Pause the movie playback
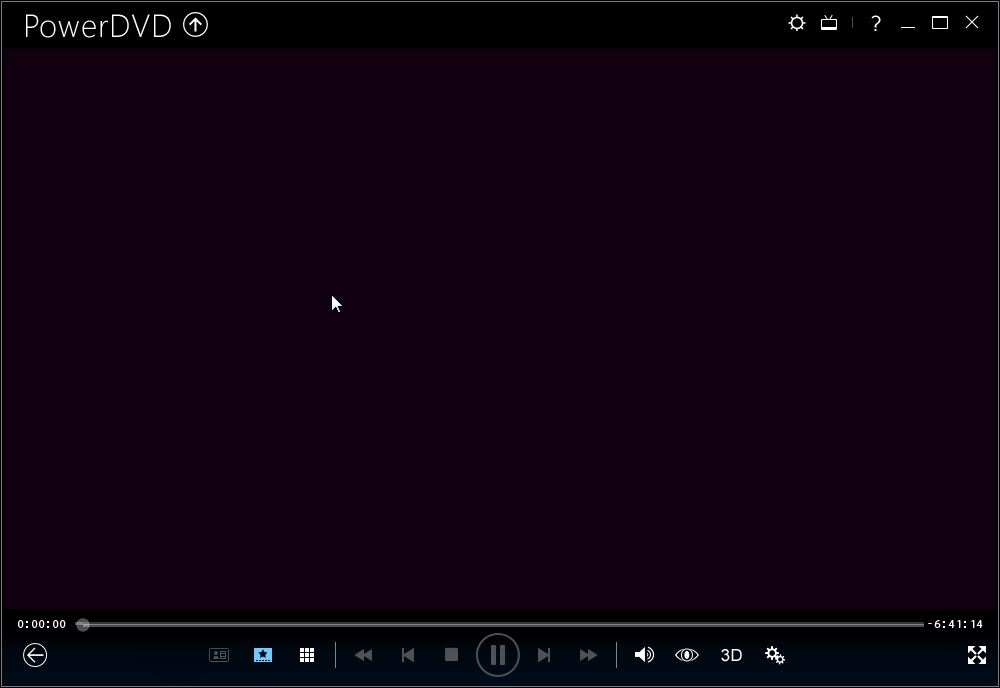The image size is (1000, 688). [x=497, y=655]
